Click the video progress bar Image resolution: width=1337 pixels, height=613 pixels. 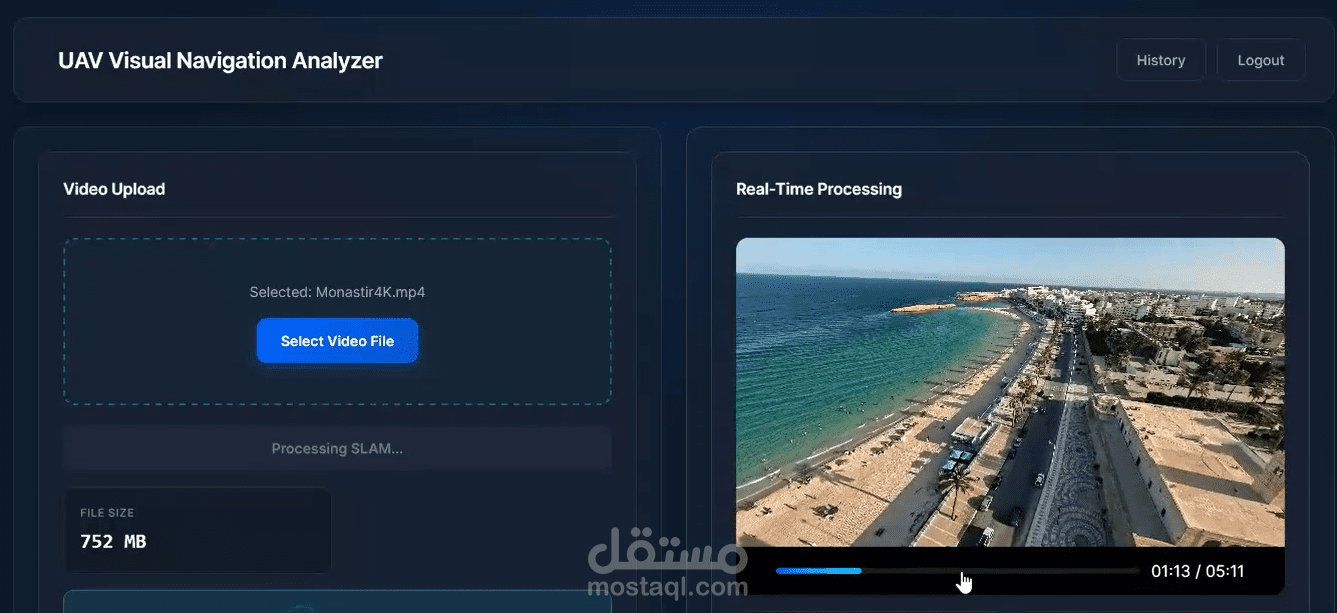(957, 571)
